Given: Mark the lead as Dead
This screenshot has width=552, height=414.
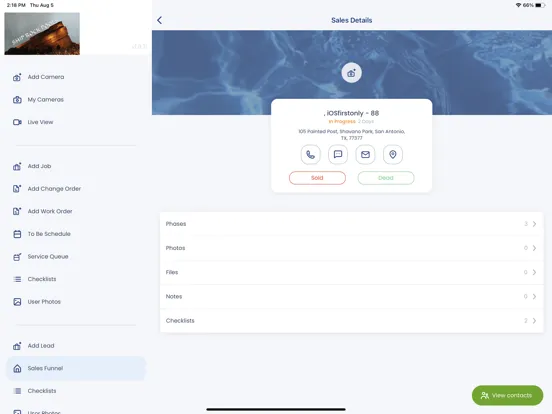Looking at the screenshot, I should click(386, 178).
